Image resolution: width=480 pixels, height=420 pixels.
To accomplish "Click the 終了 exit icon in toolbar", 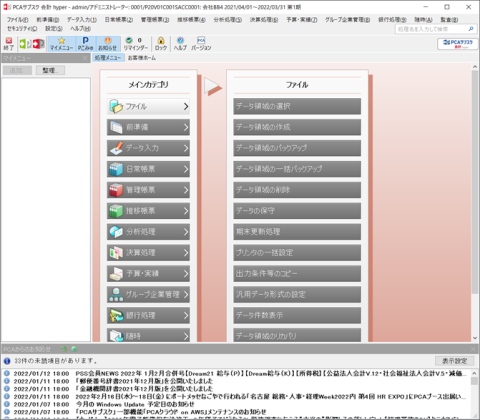I will point(9,43).
